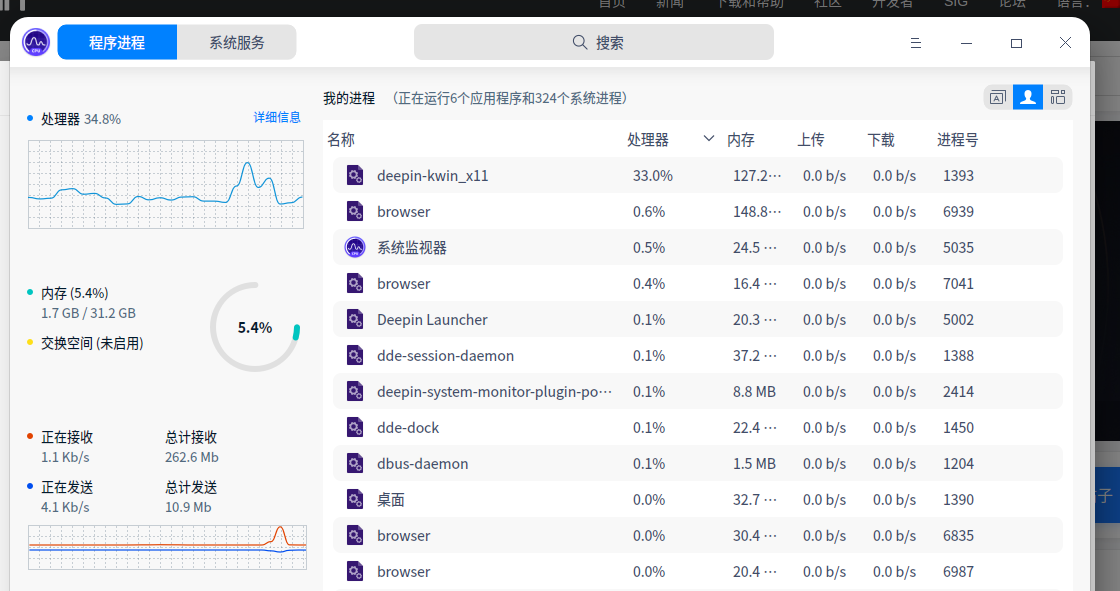This screenshot has width=1120, height=591.
Task: Click the icon of browser process 6939
Action: pos(355,212)
